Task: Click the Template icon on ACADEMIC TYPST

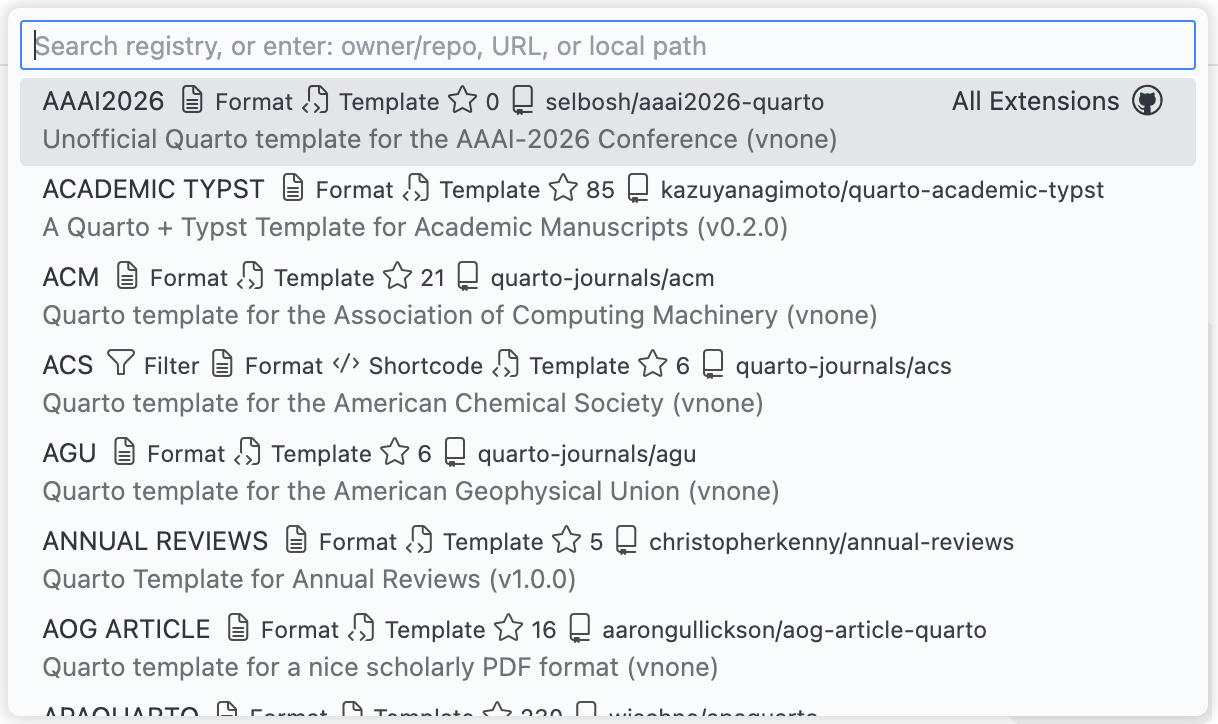Action: [x=413, y=188]
